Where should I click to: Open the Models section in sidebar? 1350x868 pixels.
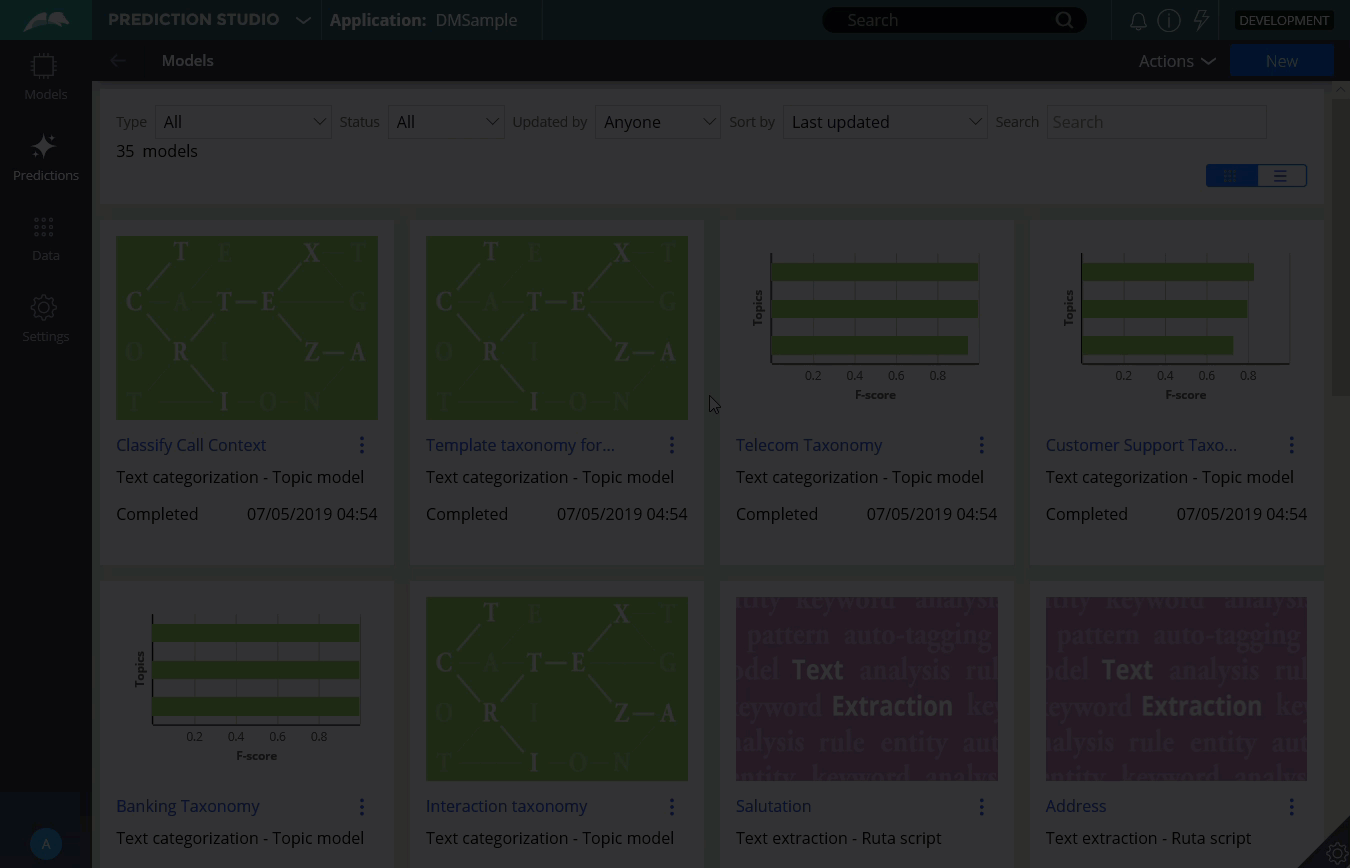tap(45, 77)
